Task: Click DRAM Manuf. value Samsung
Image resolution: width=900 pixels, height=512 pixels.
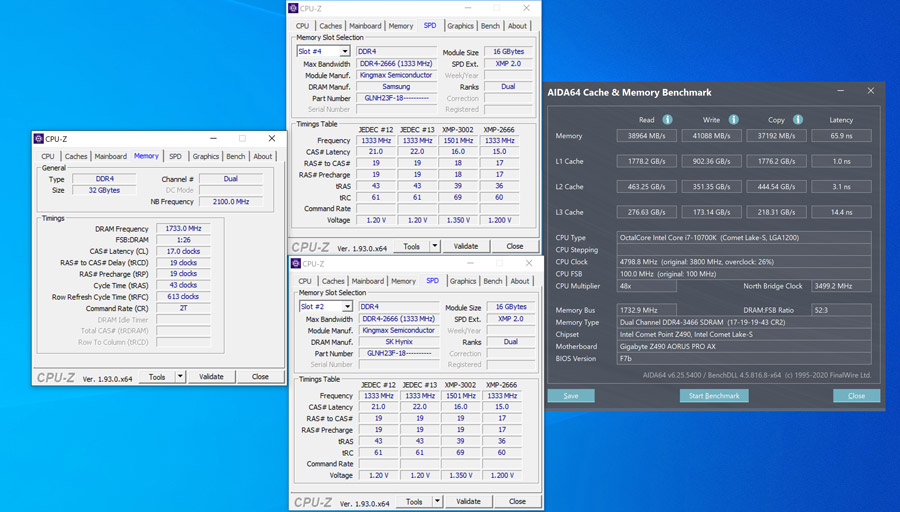Action: click(396, 87)
